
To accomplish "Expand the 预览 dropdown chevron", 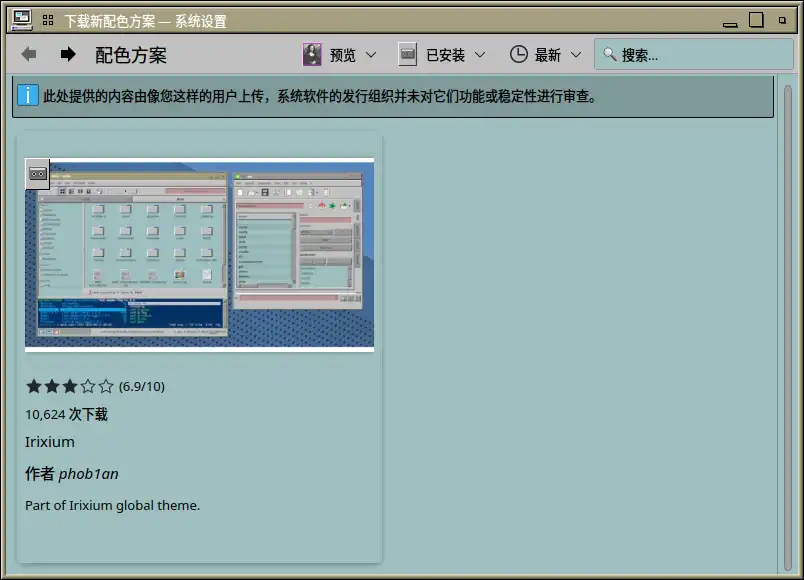I will (371, 55).
